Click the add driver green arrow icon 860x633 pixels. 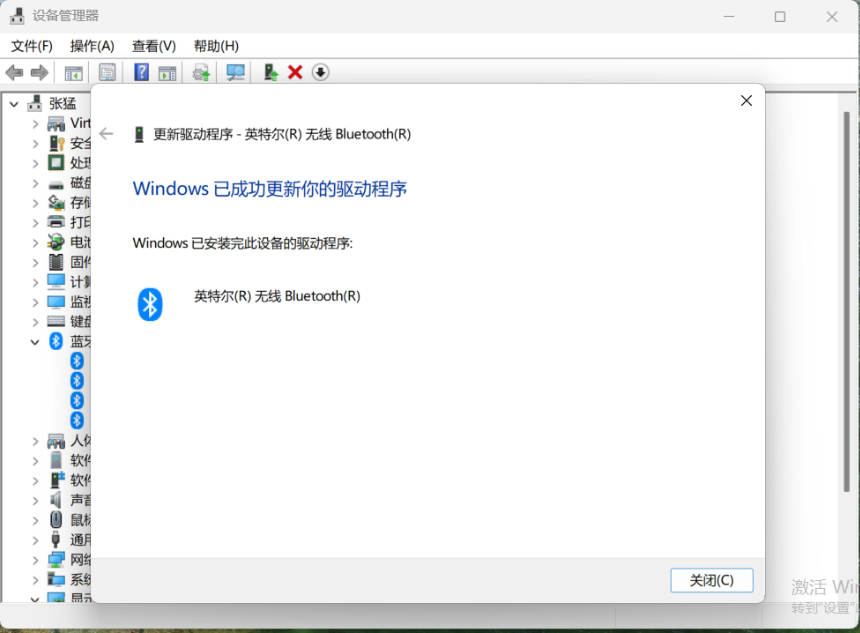pos(270,72)
